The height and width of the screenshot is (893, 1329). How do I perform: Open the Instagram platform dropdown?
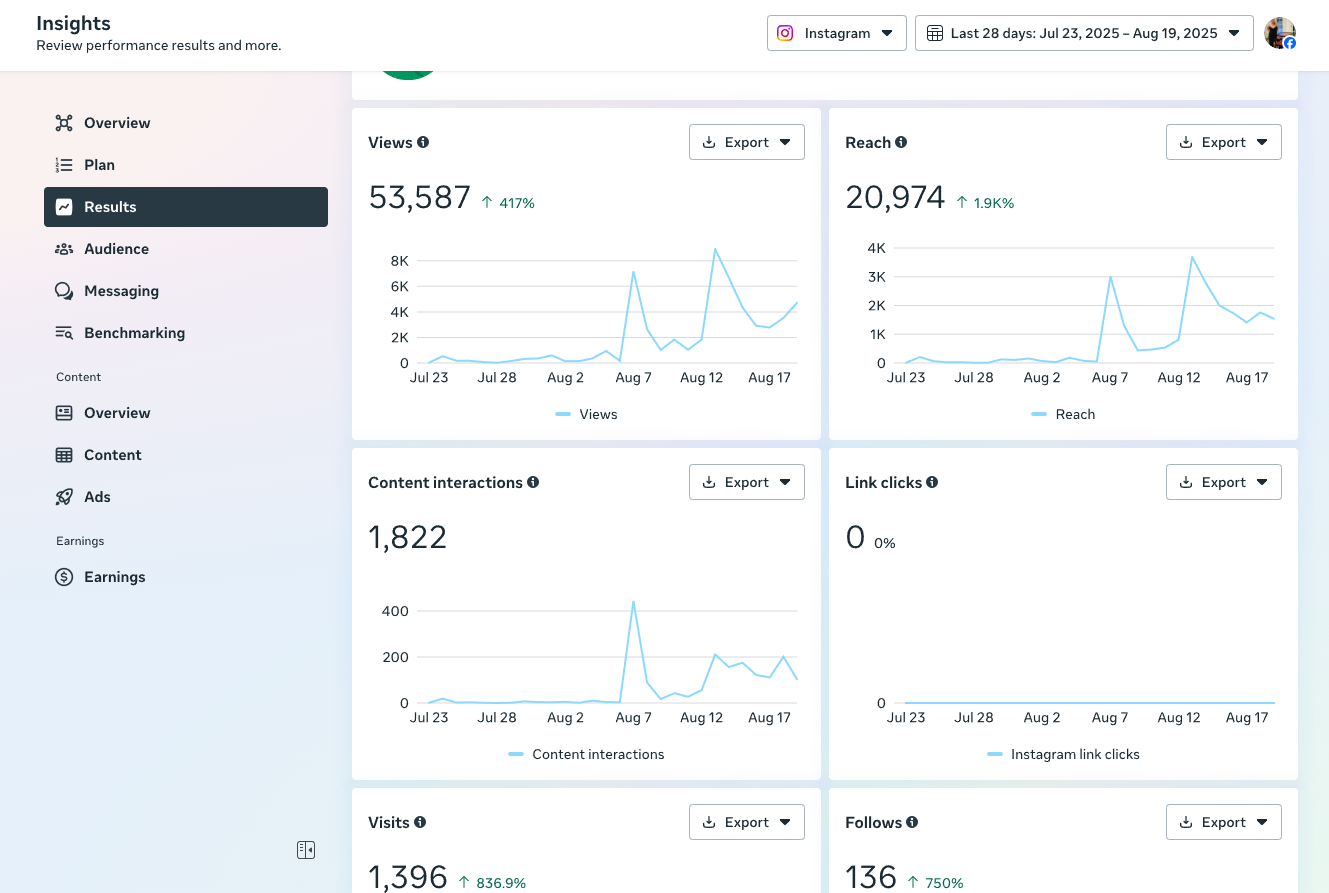pos(836,33)
